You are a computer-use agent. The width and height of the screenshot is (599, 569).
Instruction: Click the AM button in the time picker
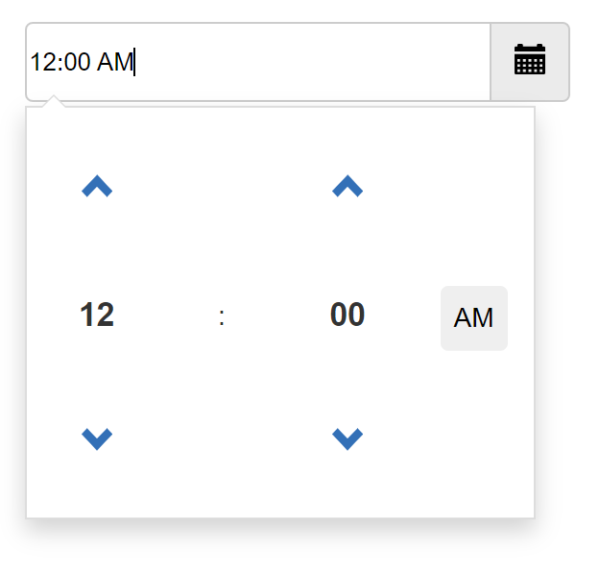[x=474, y=318]
